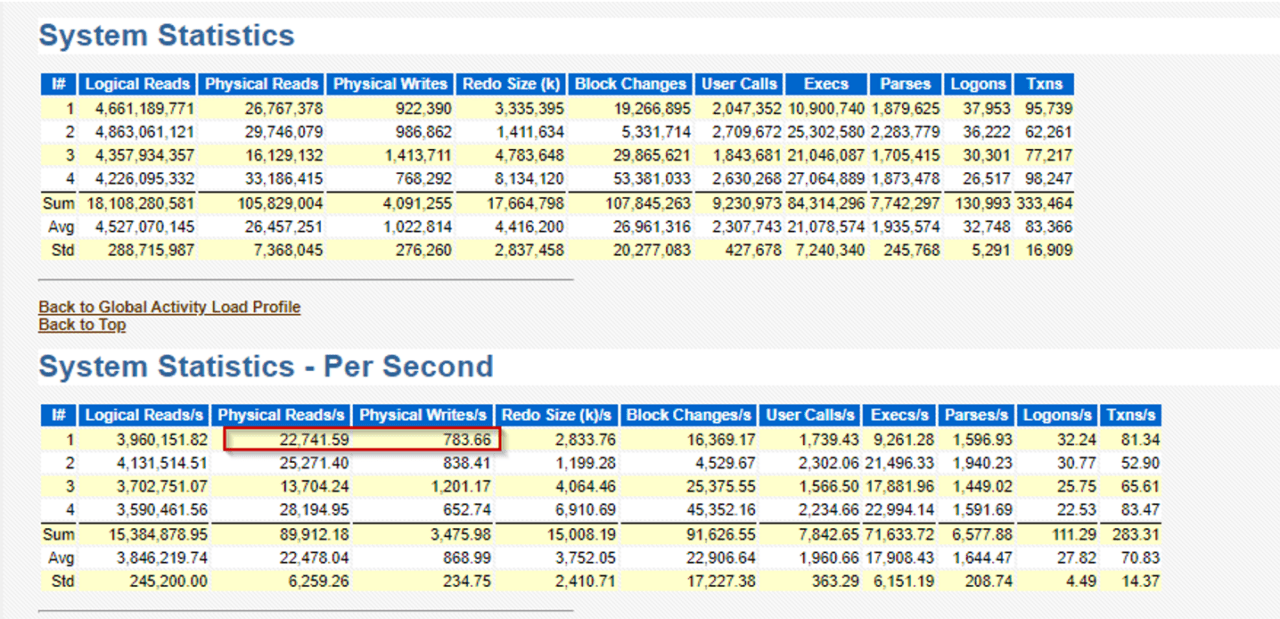Click the Execs column header
1280x619 pixels.
(824, 84)
